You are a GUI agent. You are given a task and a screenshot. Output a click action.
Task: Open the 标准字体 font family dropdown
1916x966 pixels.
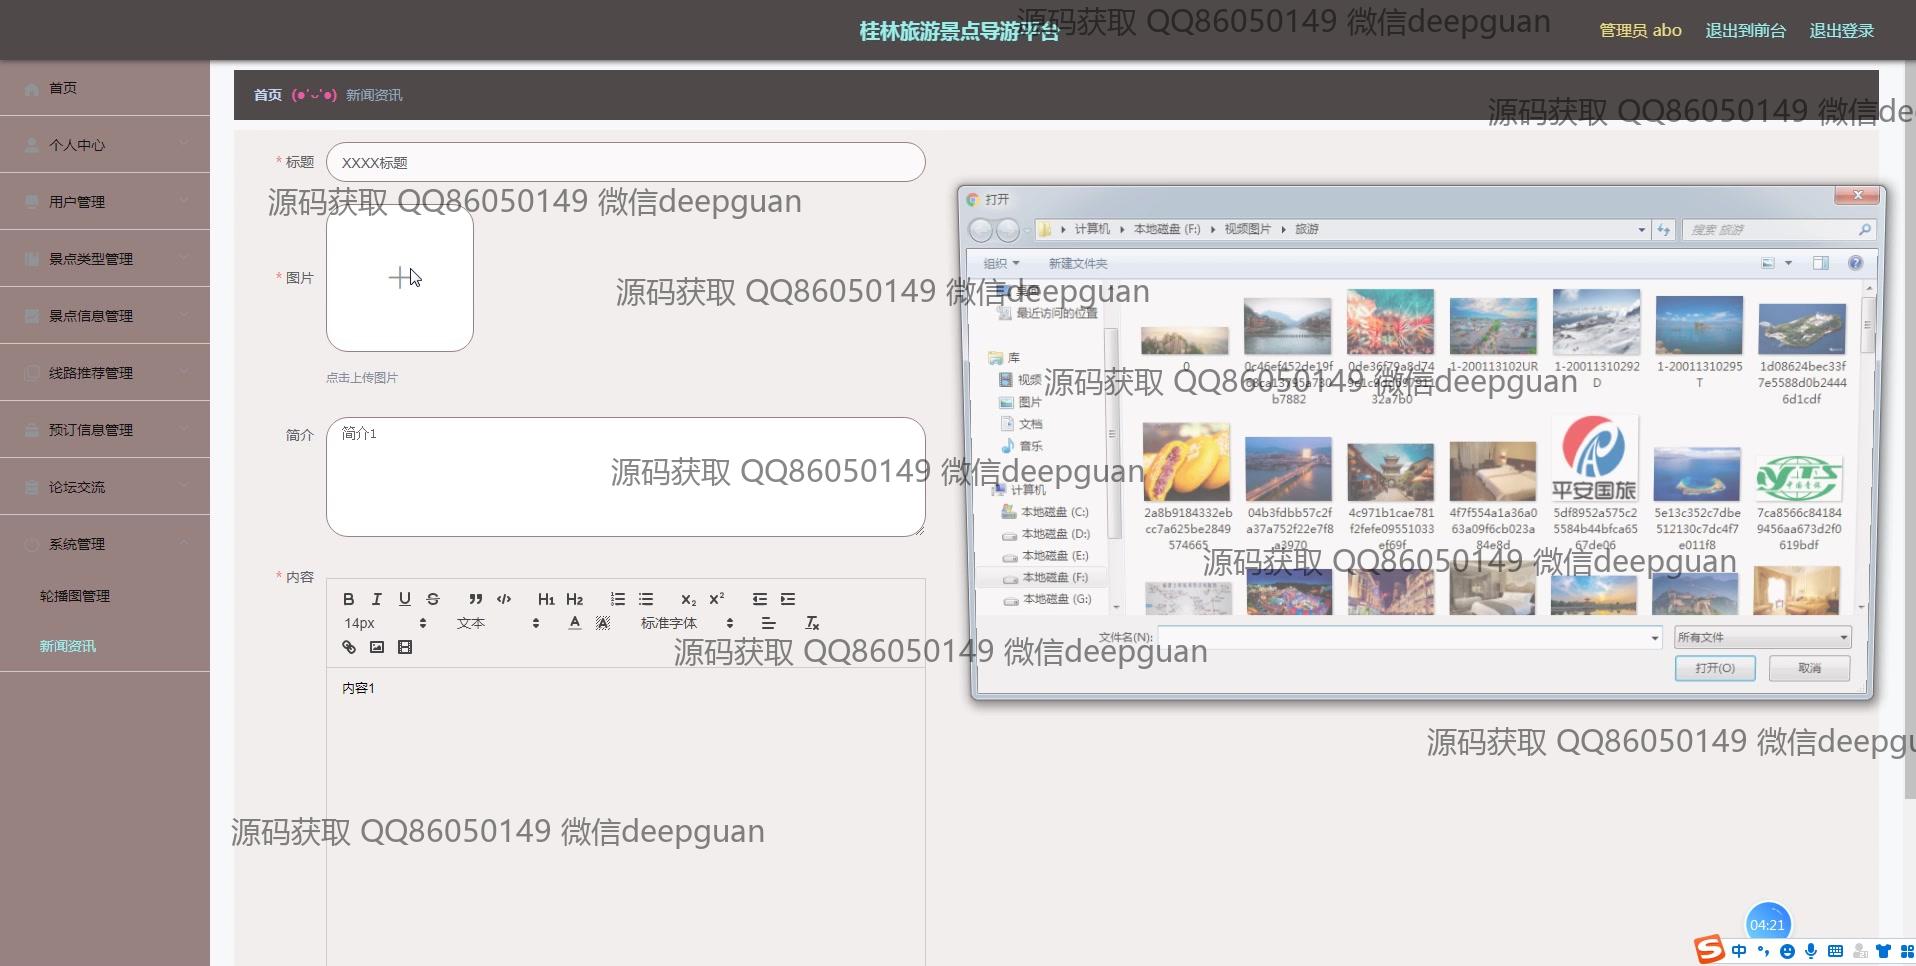click(x=687, y=623)
